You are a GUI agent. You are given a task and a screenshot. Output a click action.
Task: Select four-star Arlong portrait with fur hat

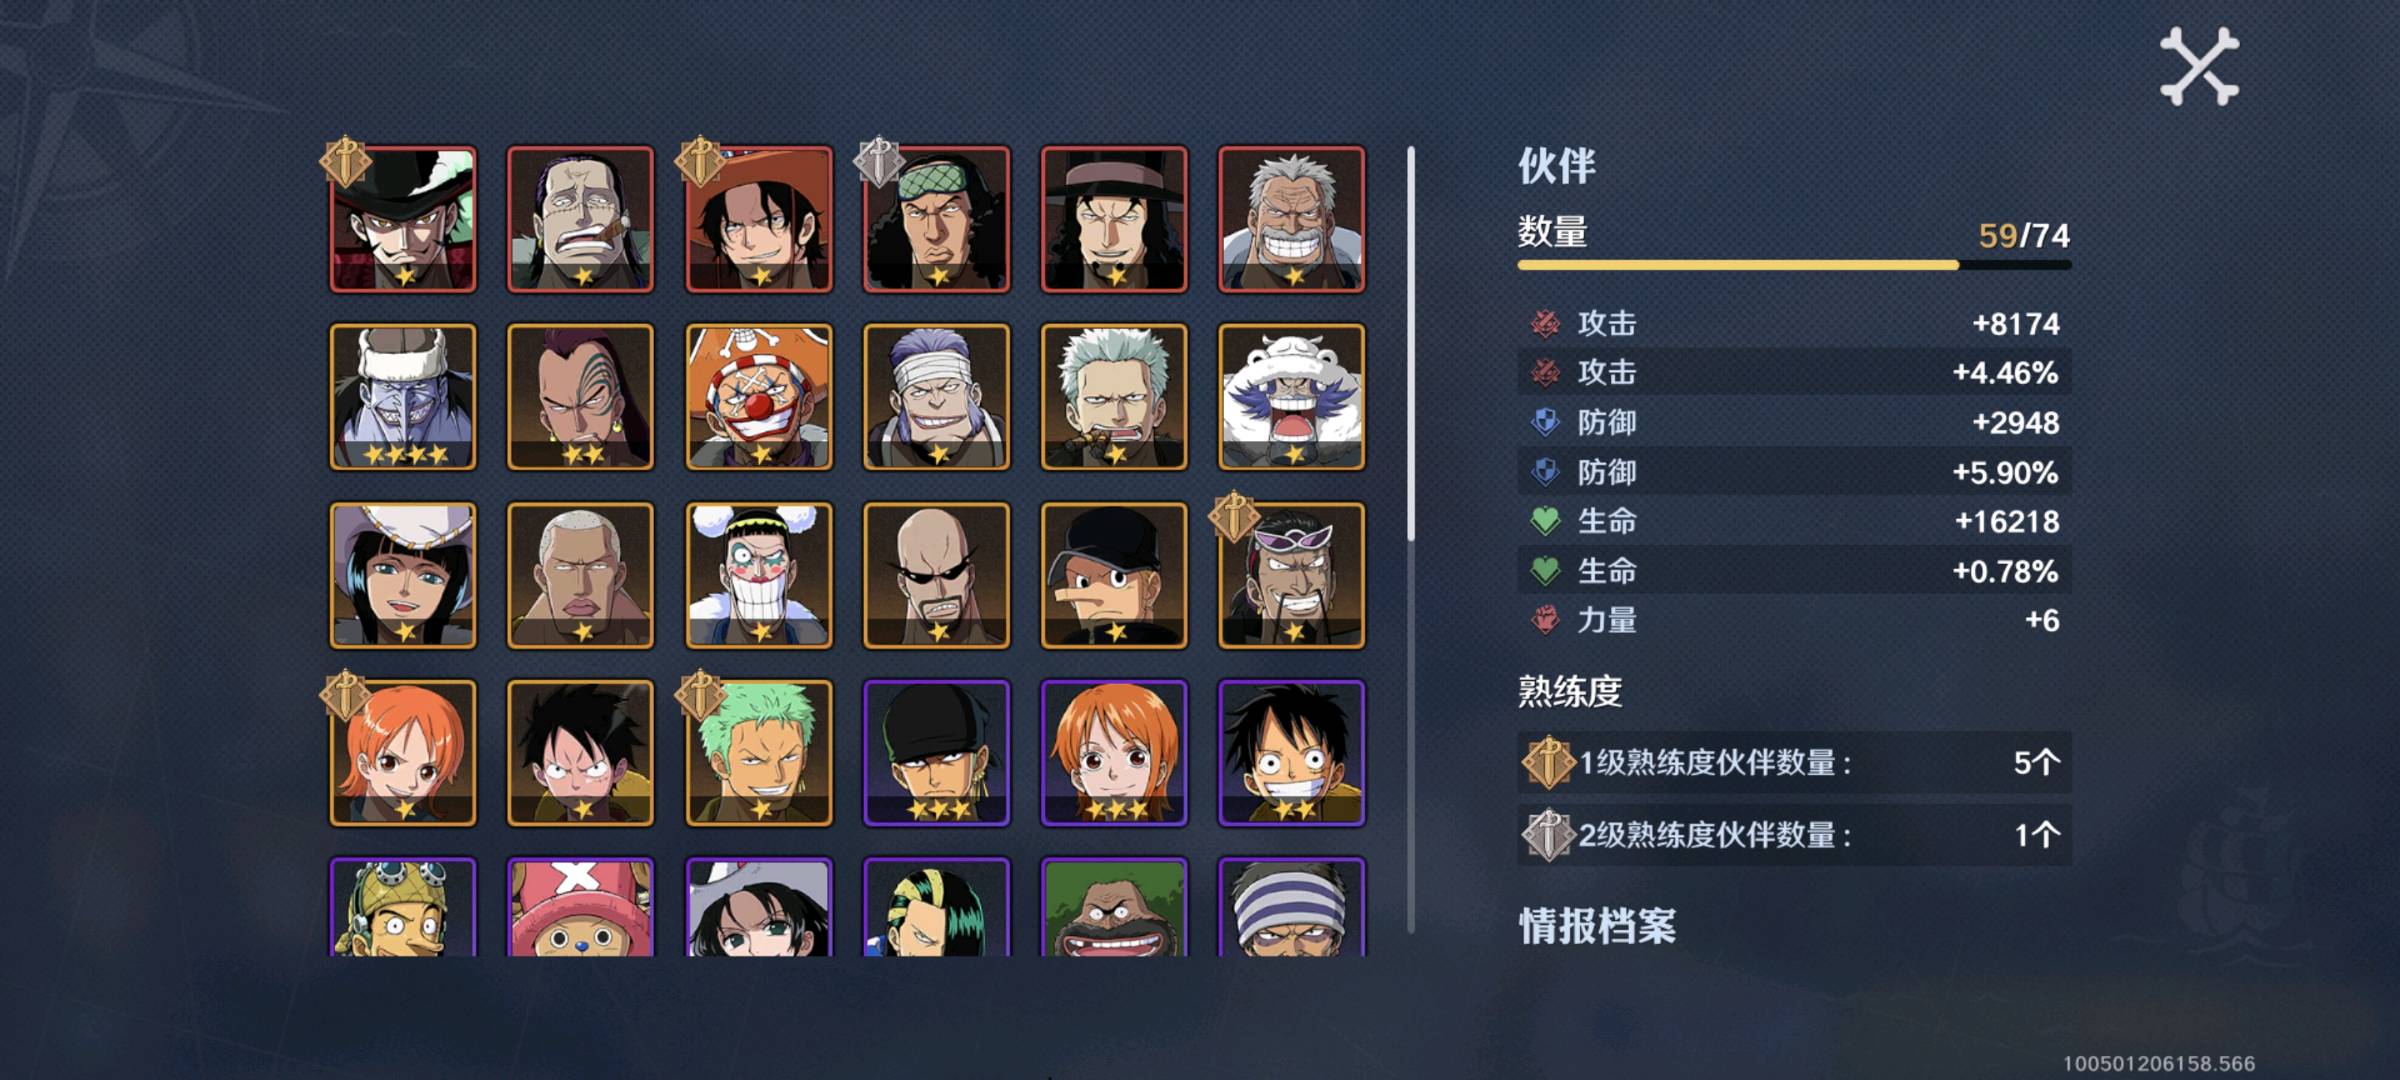[403, 396]
